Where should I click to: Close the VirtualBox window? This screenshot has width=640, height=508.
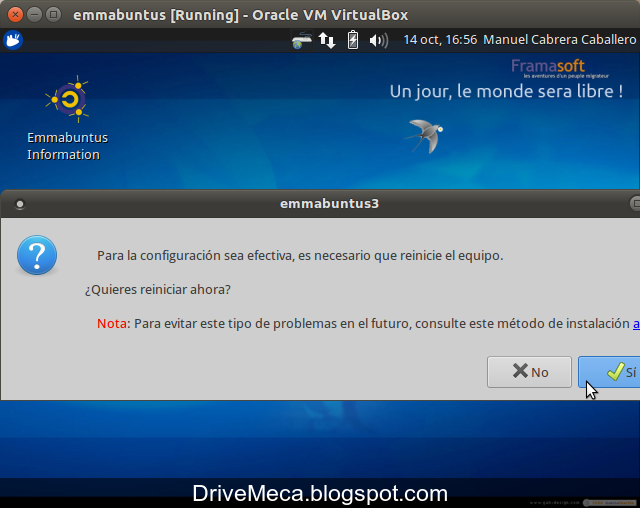pyautogui.click(x=15, y=15)
